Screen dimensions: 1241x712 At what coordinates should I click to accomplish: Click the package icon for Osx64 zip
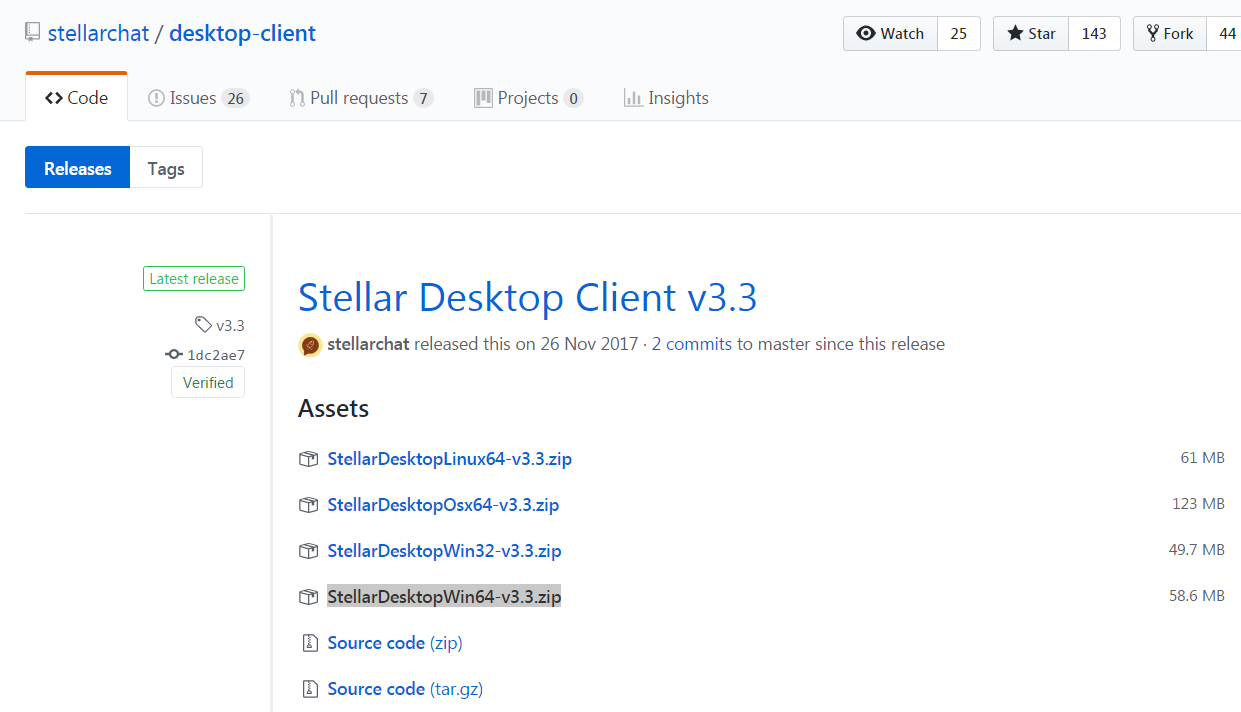(309, 505)
